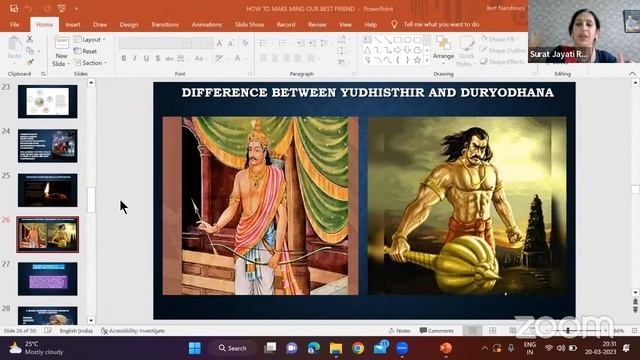Open the Text Highlight Color picker

(x=220, y=58)
